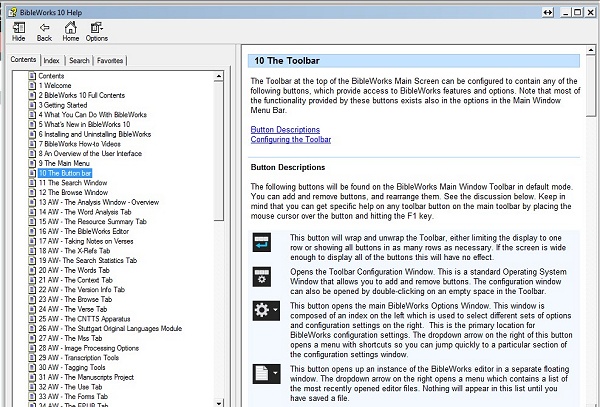The height and width of the screenshot is (407, 600).
Task: Click the help page scrollbar thumb
Action: pyautogui.click(x=590, y=85)
